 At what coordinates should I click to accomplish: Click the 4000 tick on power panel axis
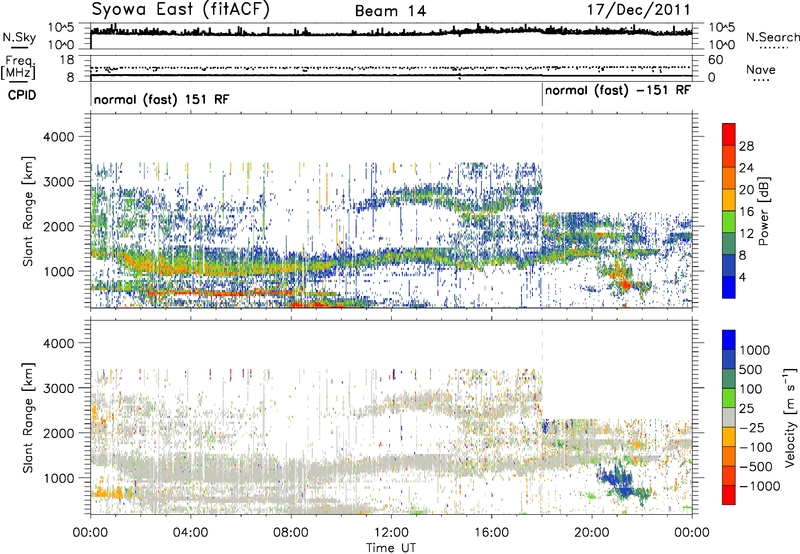(58, 137)
